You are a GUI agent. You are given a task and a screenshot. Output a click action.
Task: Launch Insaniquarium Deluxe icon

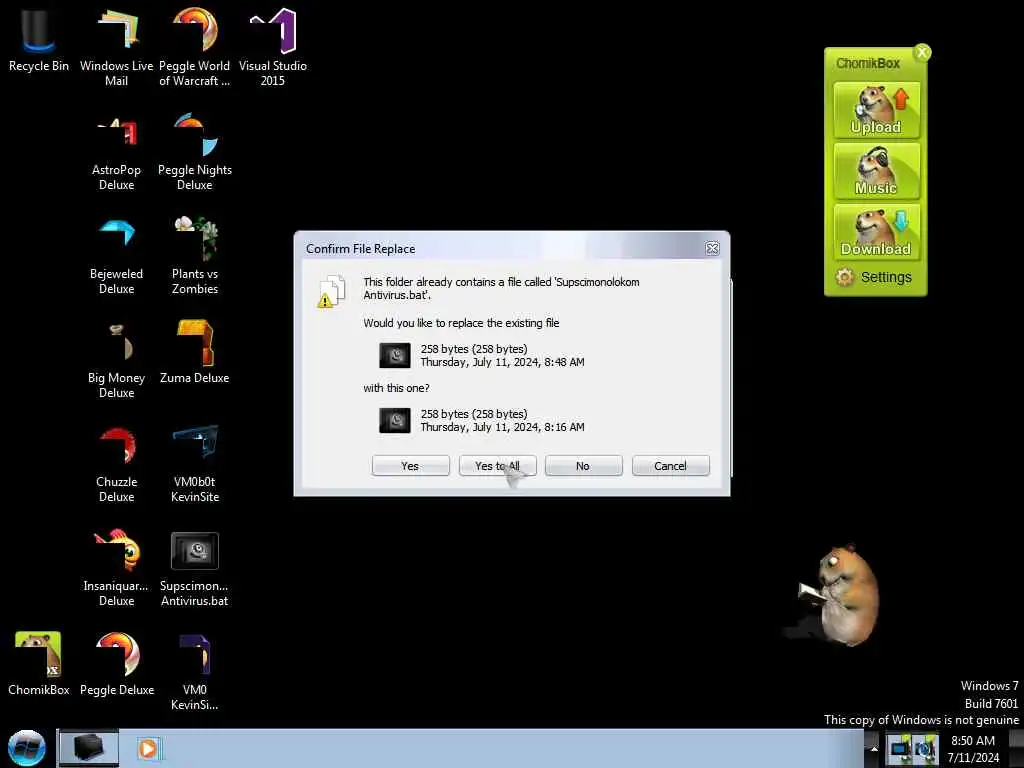point(116,567)
